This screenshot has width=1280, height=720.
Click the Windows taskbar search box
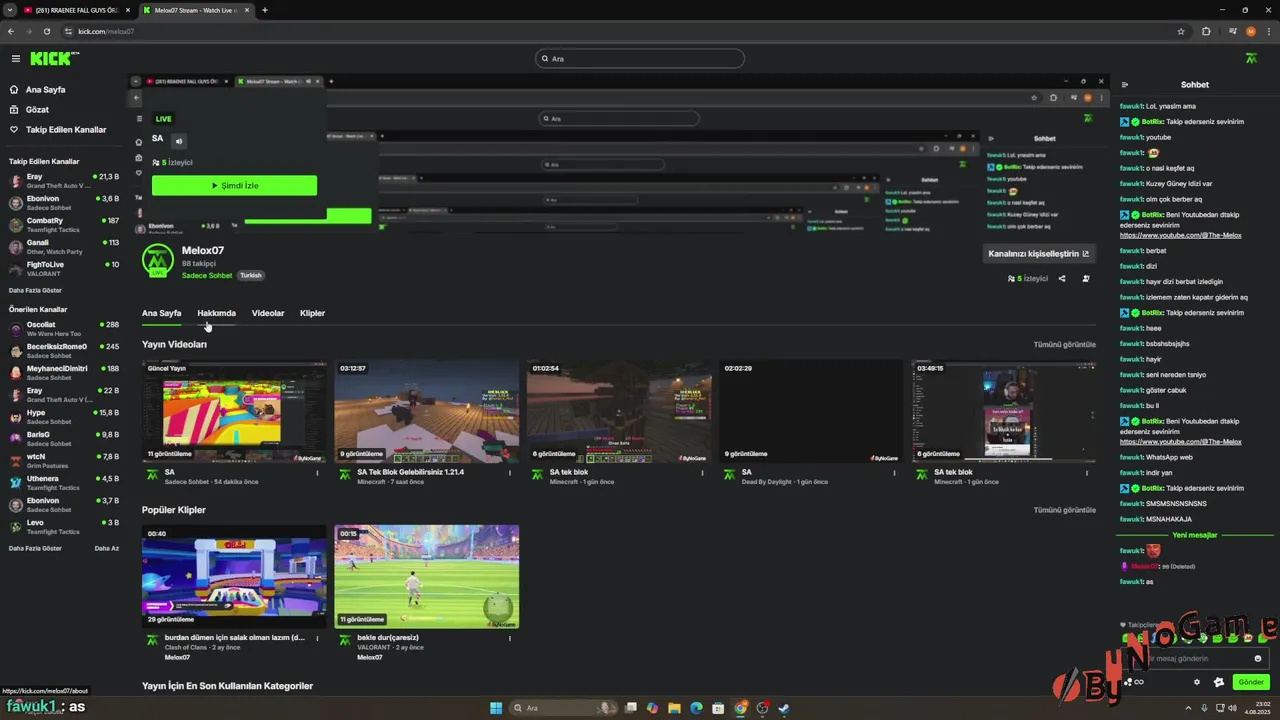pos(565,708)
